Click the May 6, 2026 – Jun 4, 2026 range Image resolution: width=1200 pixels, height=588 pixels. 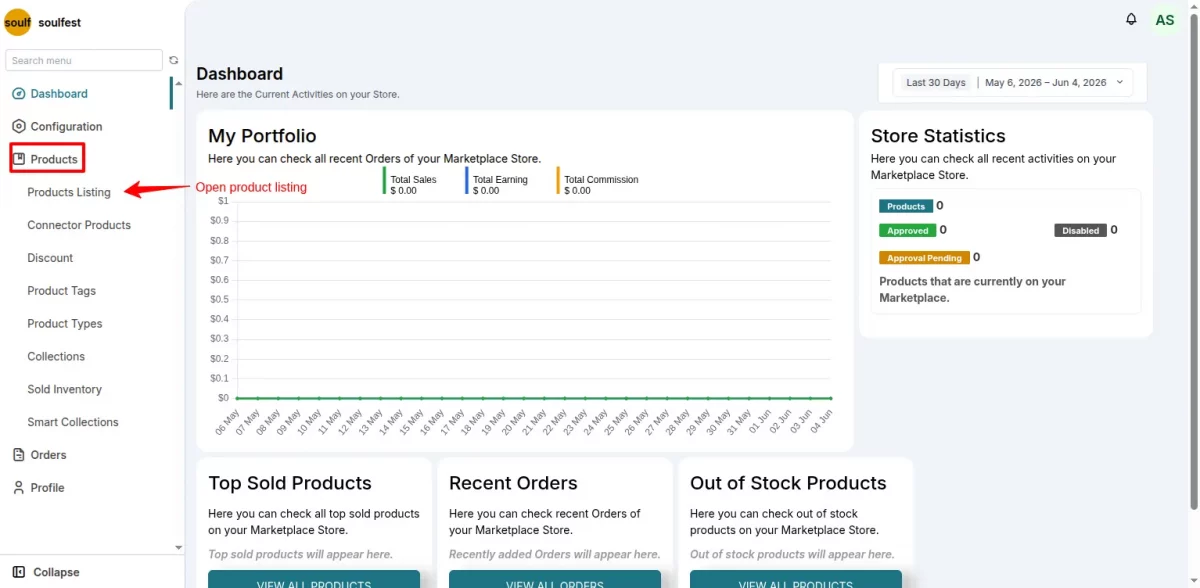[1045, 82]
